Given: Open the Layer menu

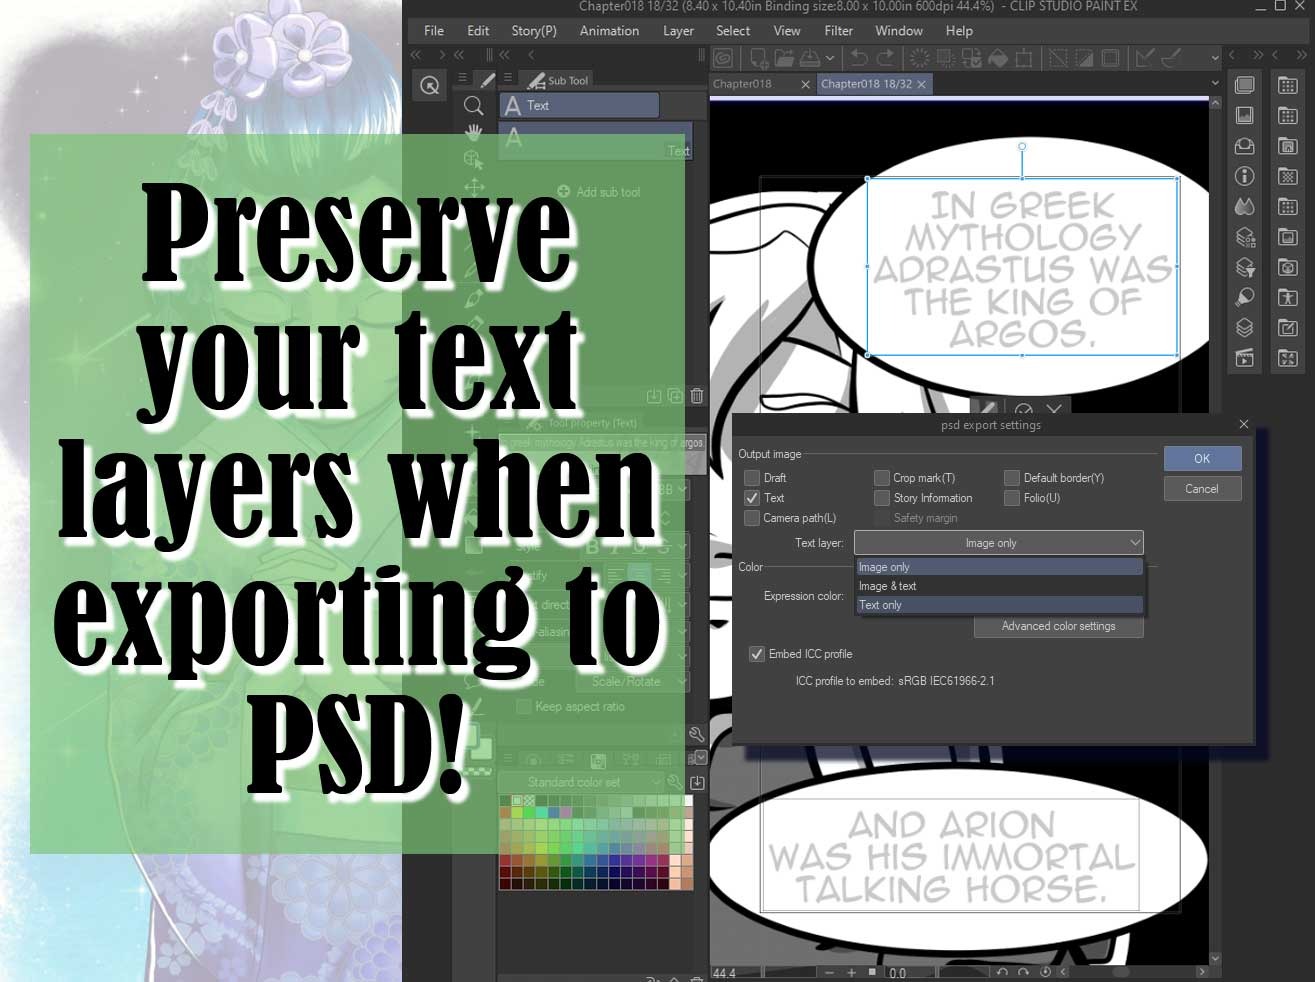Looking at the screenshot, I should tap(678, 31).
